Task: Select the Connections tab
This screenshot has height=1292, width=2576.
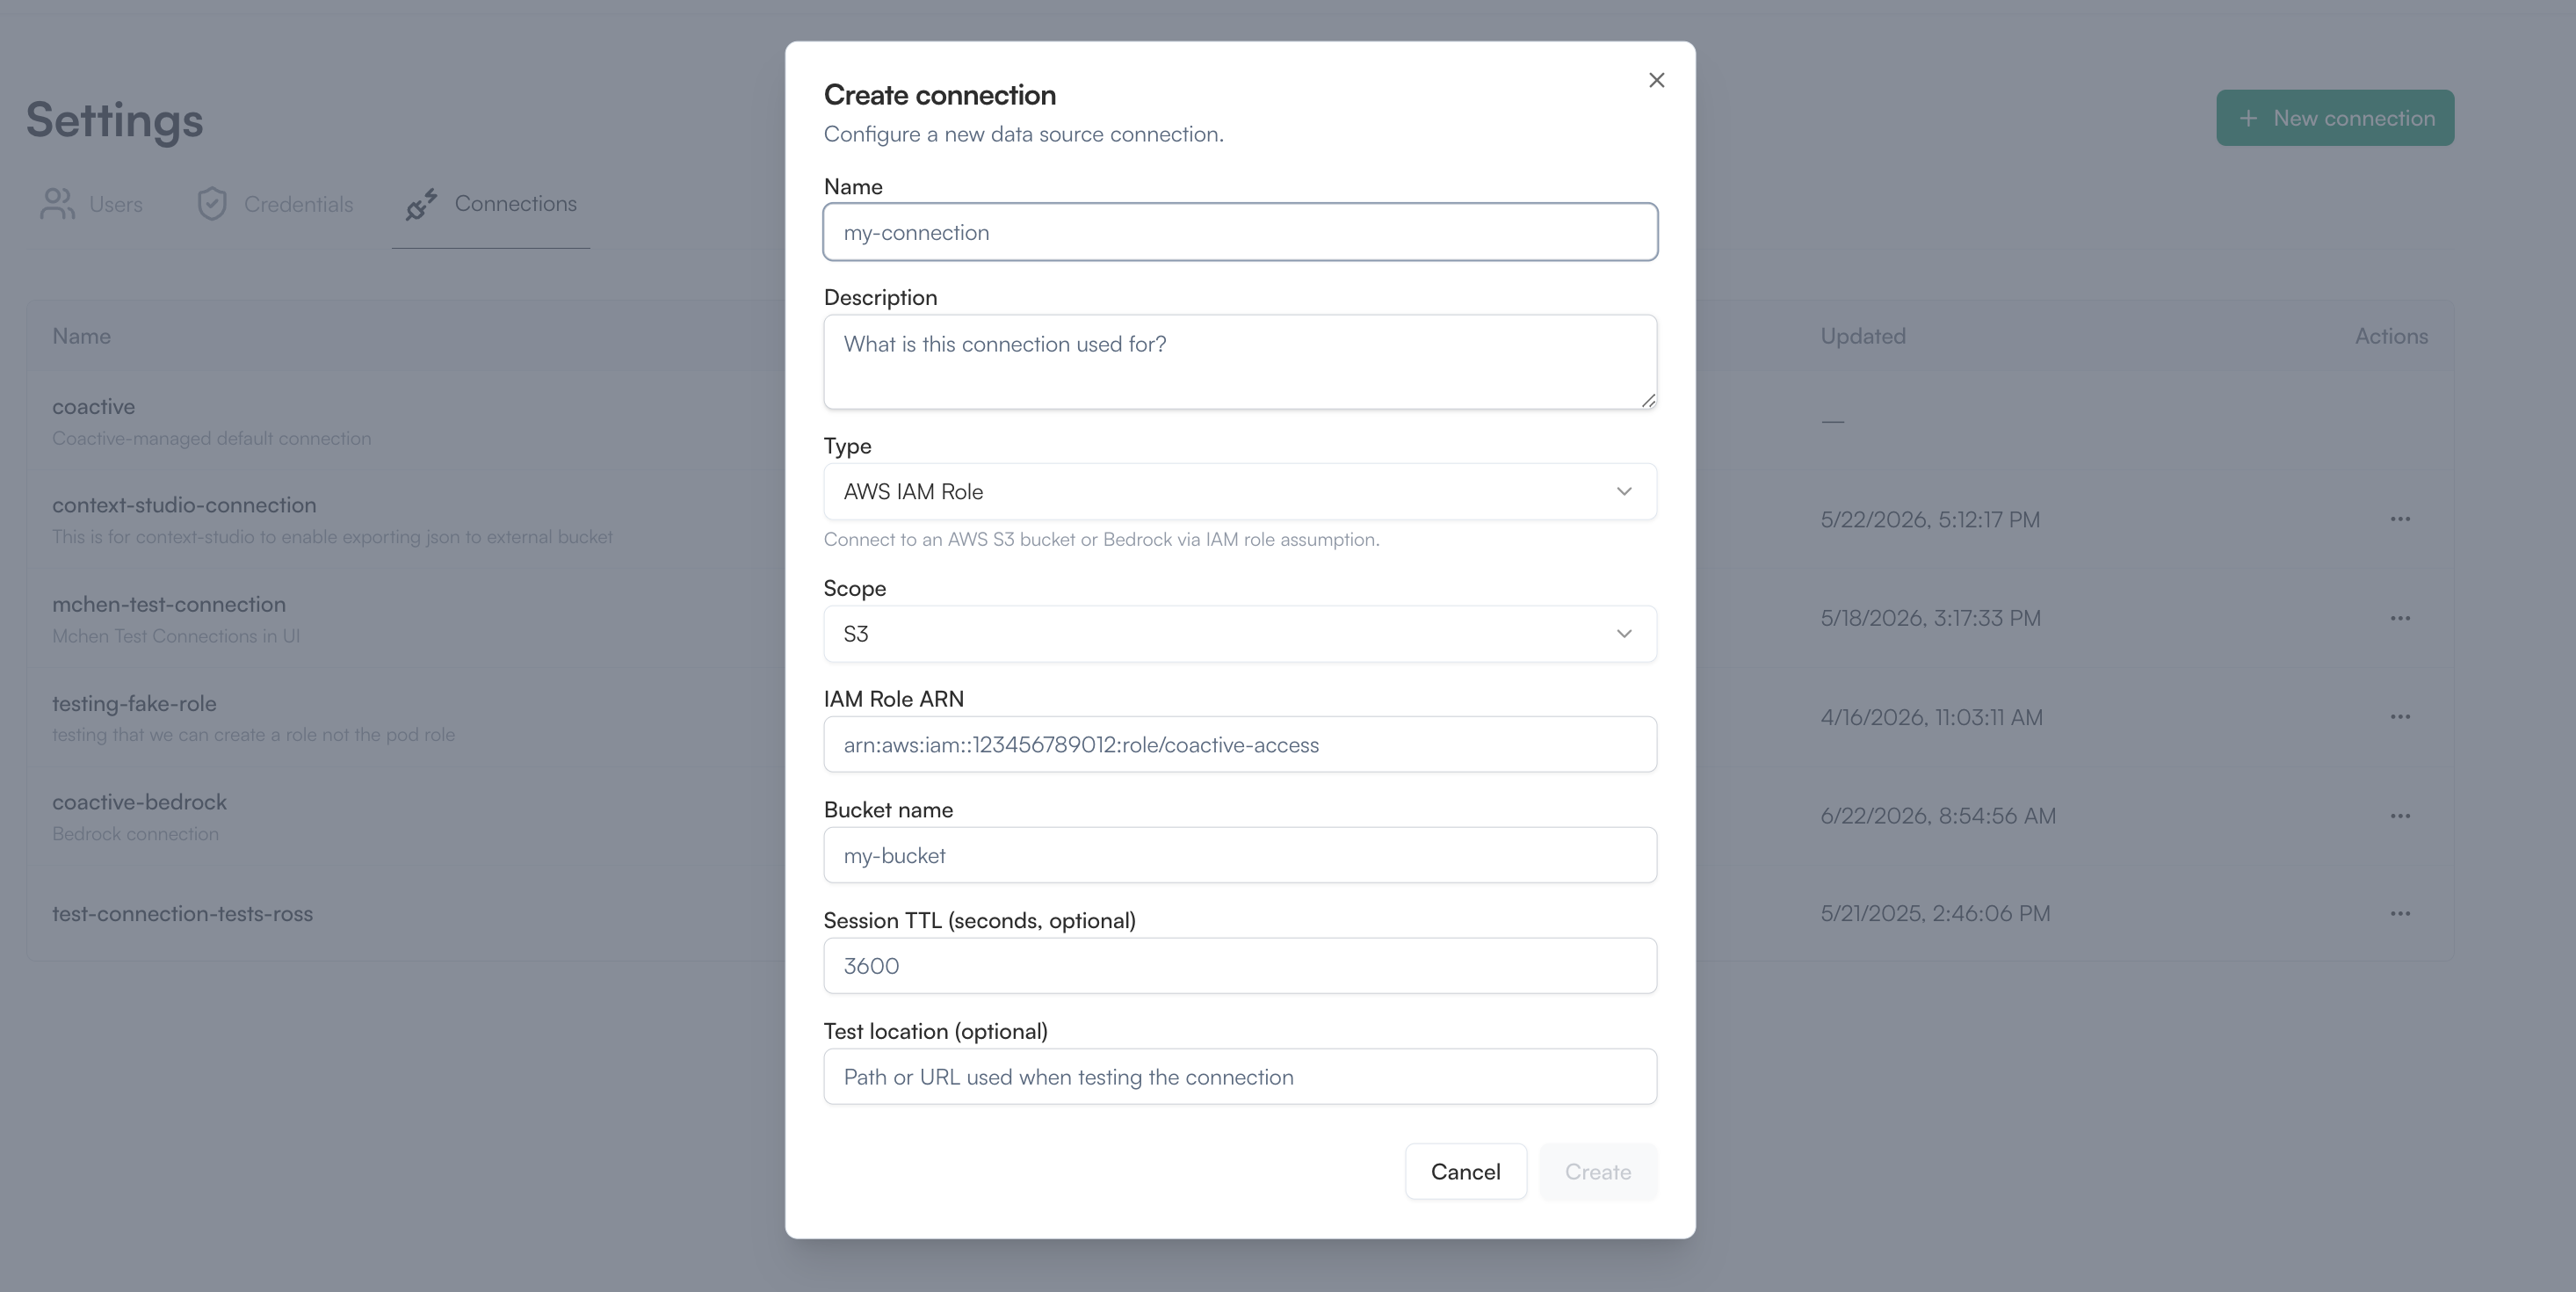Action: [x=491, y=204]
